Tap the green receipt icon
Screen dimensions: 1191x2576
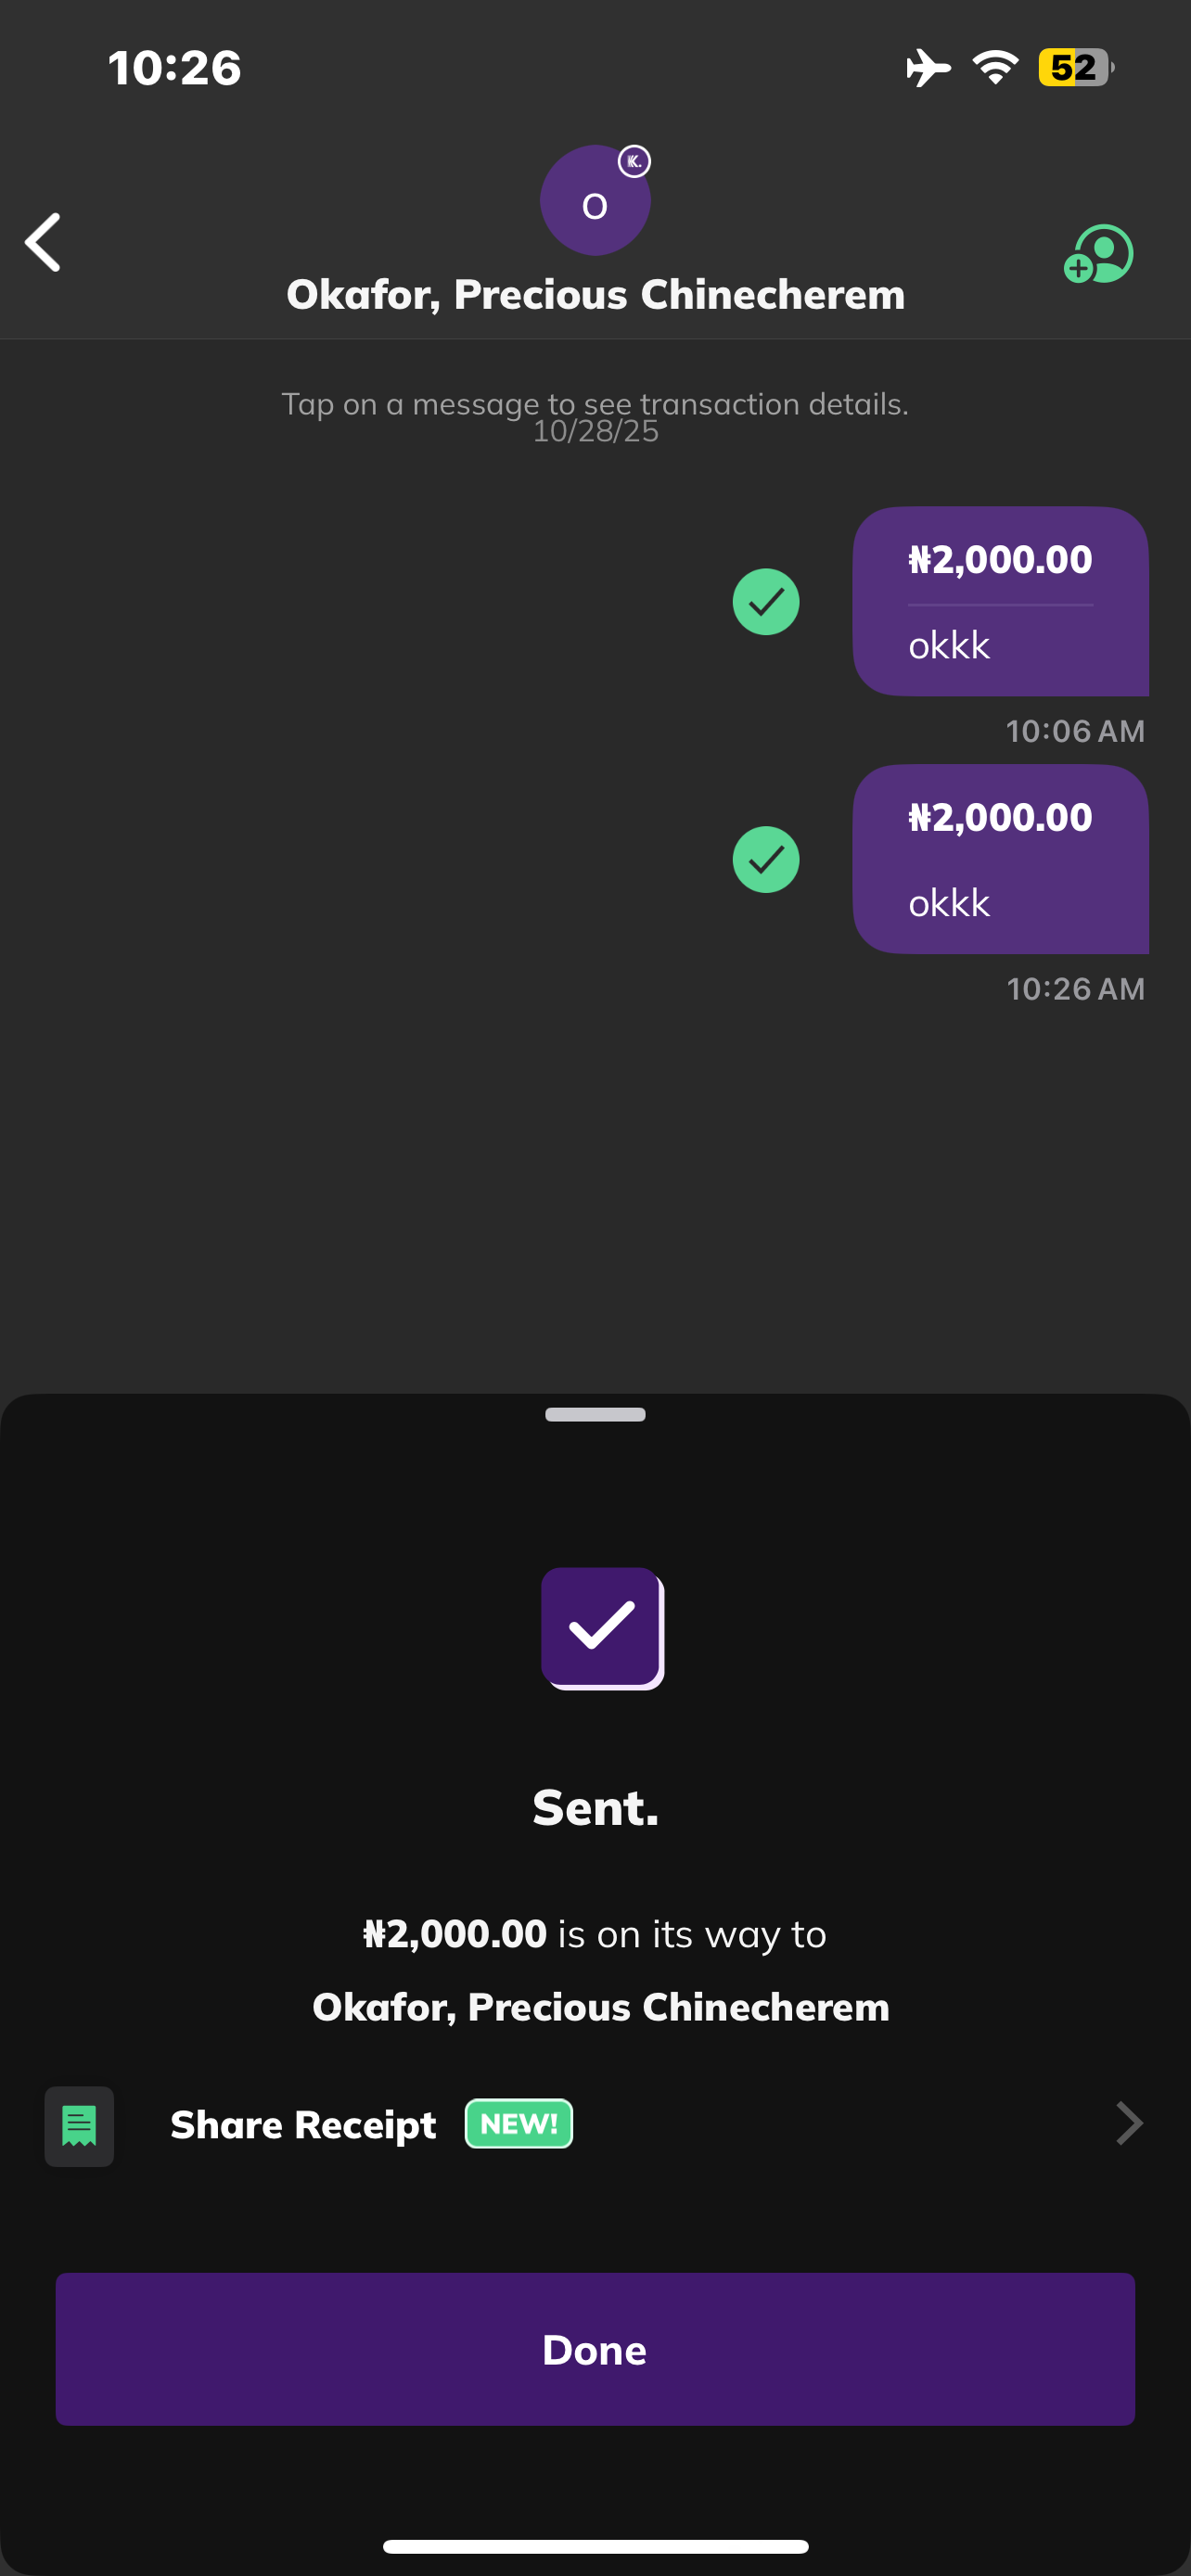[x=79, y=2126]
